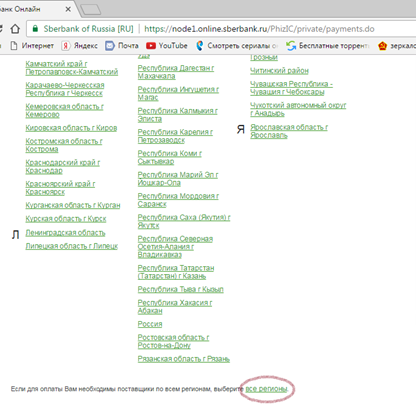The width and height of the screenshot is (416, 416).
Task: Select Краснодарский край г Краснодар
Action: tap(63, 166)
